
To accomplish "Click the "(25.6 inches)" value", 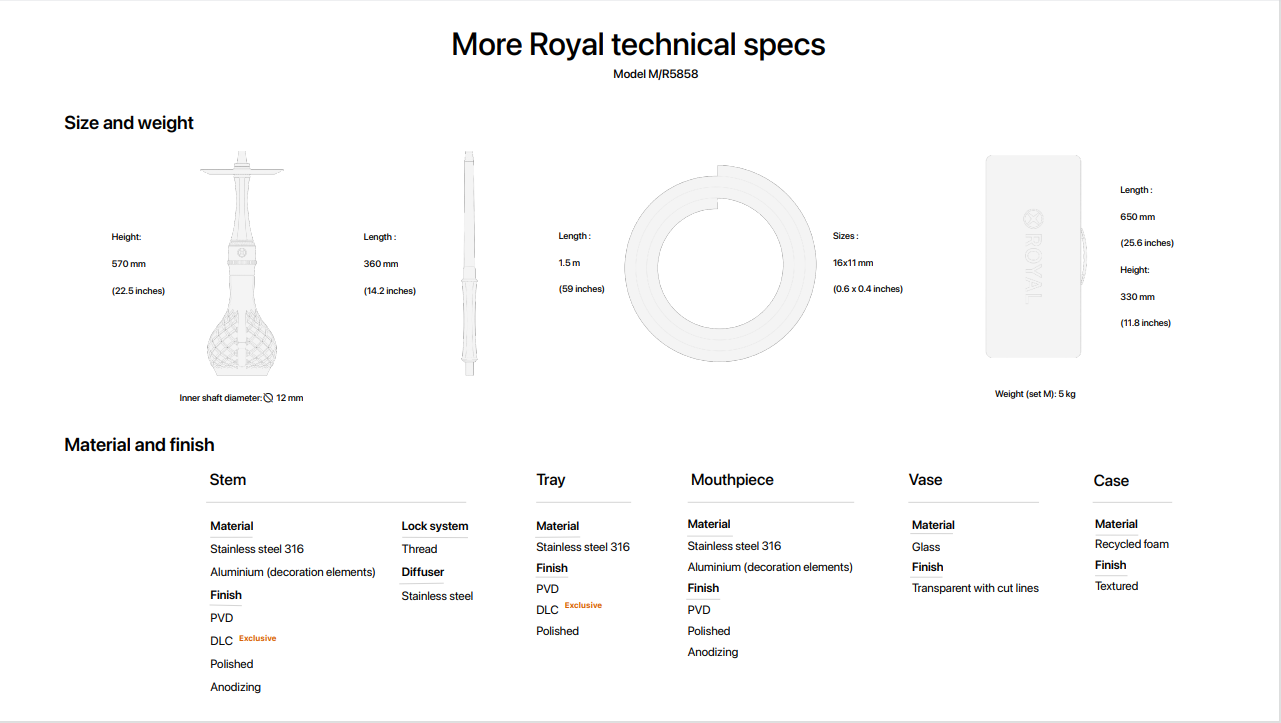I will pyautogui.click(x=1147, y=243).
